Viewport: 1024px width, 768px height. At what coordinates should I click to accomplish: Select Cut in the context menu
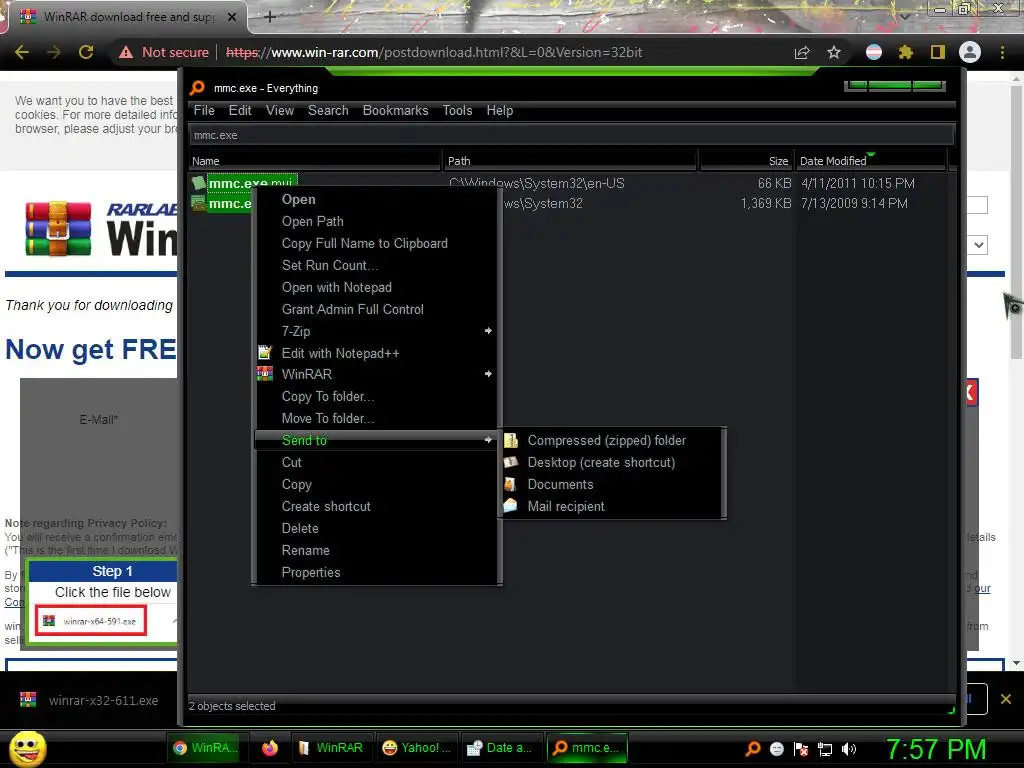(x=376, y=462)
